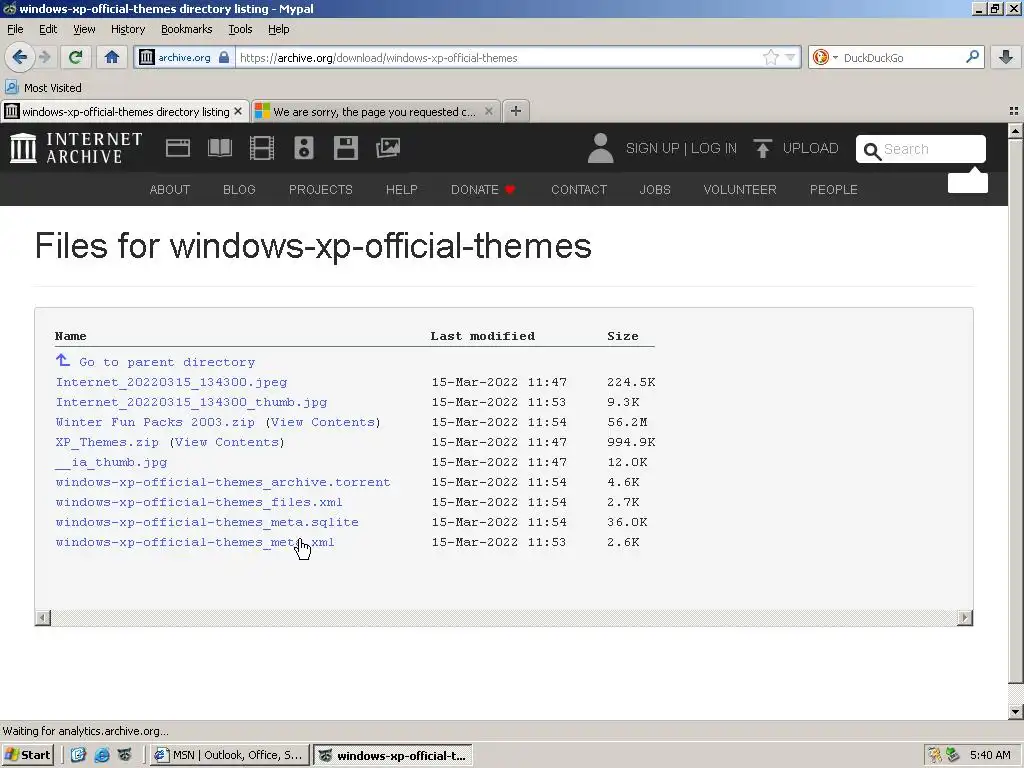Open the Bookmarks menu
The height and width of the screenshot is (768, 1024).
pyautogui.click(x=186, y=29)
